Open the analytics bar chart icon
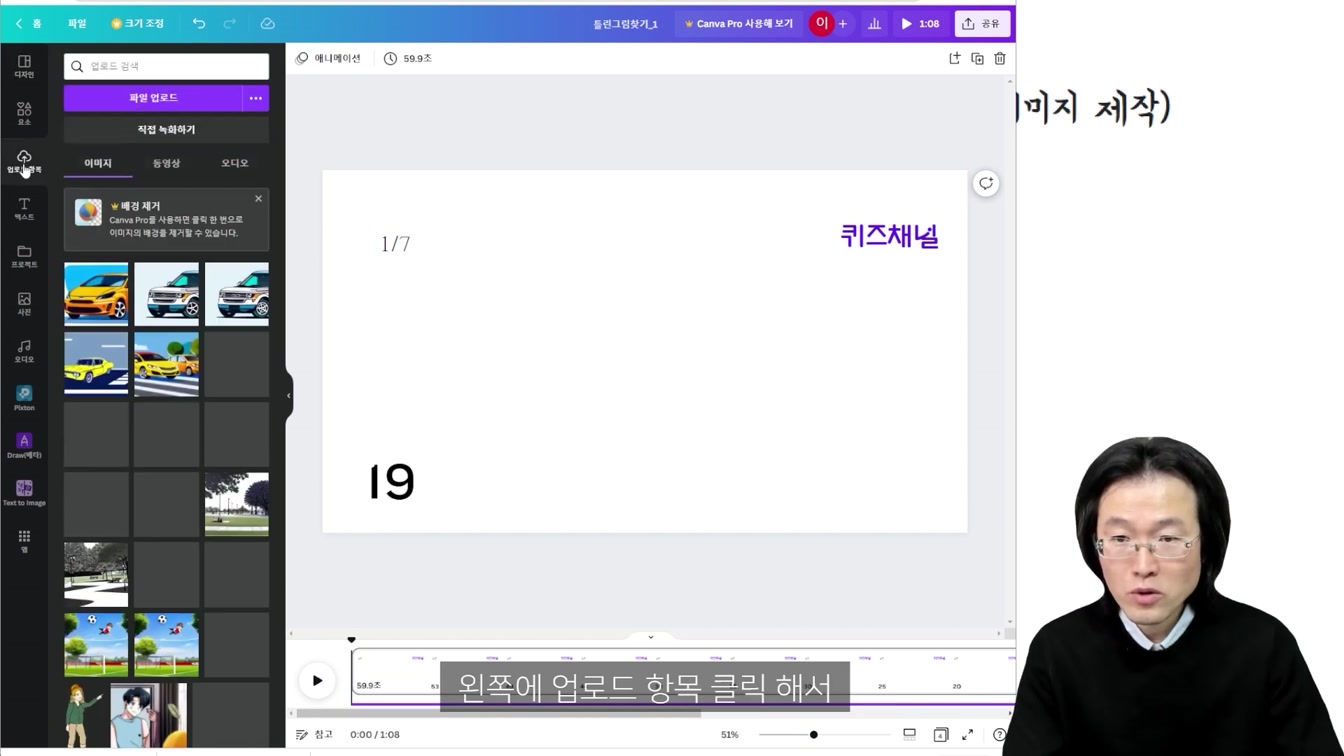 click(x=874, y=23)
